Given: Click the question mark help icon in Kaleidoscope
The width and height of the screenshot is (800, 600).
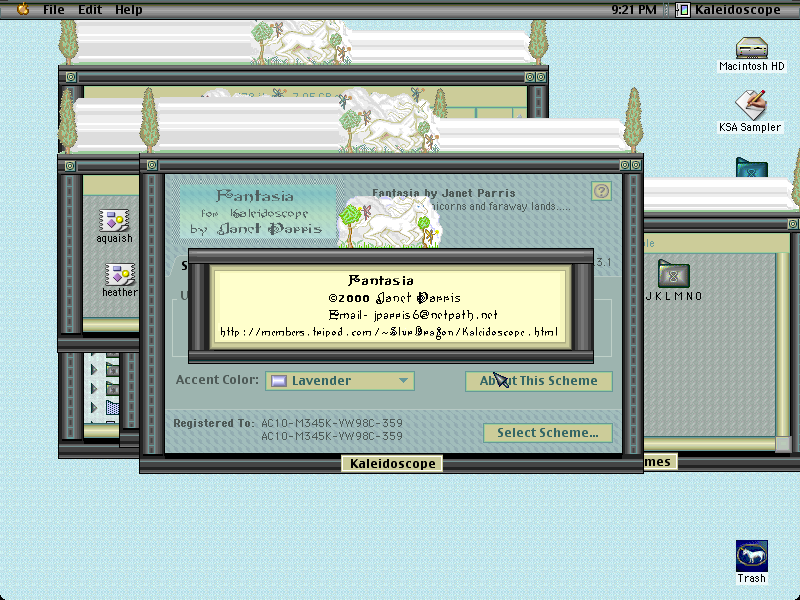Looking at the screenshot, I should [602, 191].
